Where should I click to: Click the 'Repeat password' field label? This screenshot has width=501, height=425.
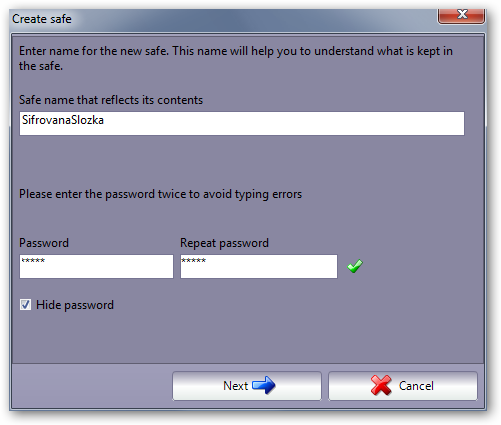tap(224, 243)
